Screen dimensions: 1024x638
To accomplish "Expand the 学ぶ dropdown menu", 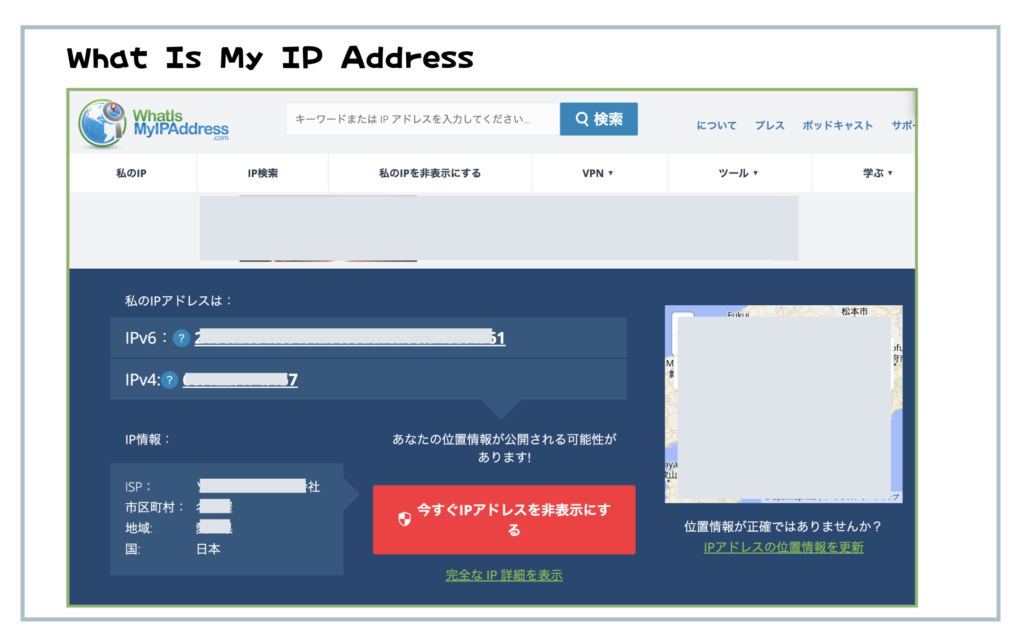I will [877, 173].
